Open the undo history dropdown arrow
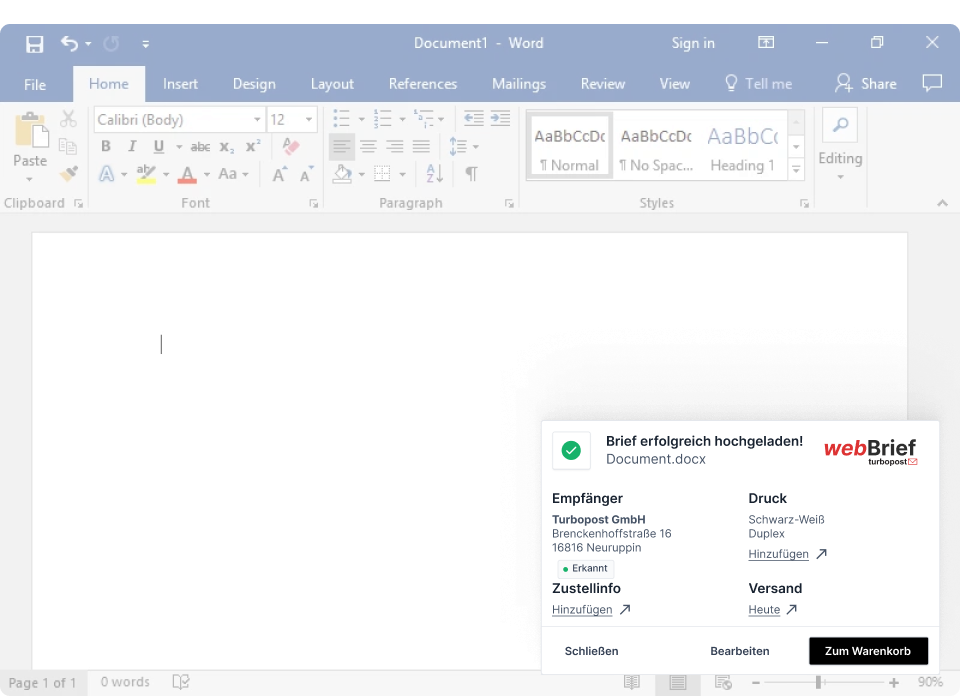Screen dimensions: 960x696 pyautogui.click(x=88, y=44)
